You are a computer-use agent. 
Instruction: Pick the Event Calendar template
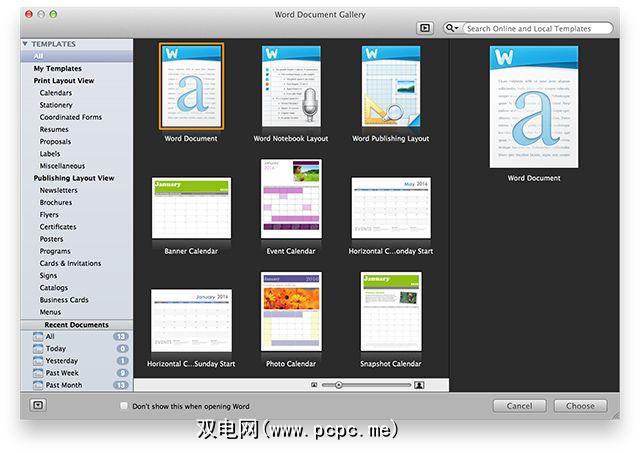[291, 199]
